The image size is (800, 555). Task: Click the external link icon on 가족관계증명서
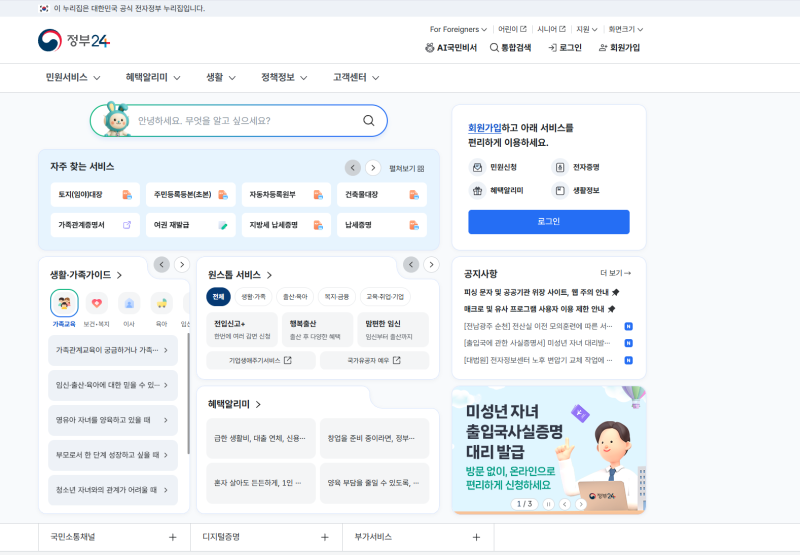(127, 224)
